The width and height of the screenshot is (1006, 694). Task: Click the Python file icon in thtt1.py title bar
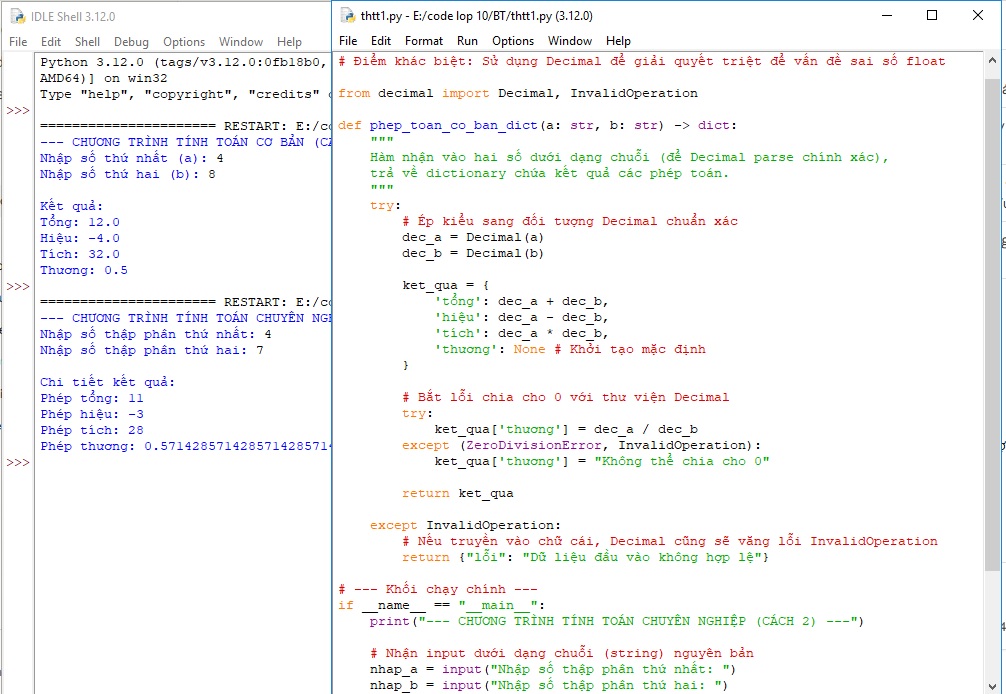click(345, 15)
